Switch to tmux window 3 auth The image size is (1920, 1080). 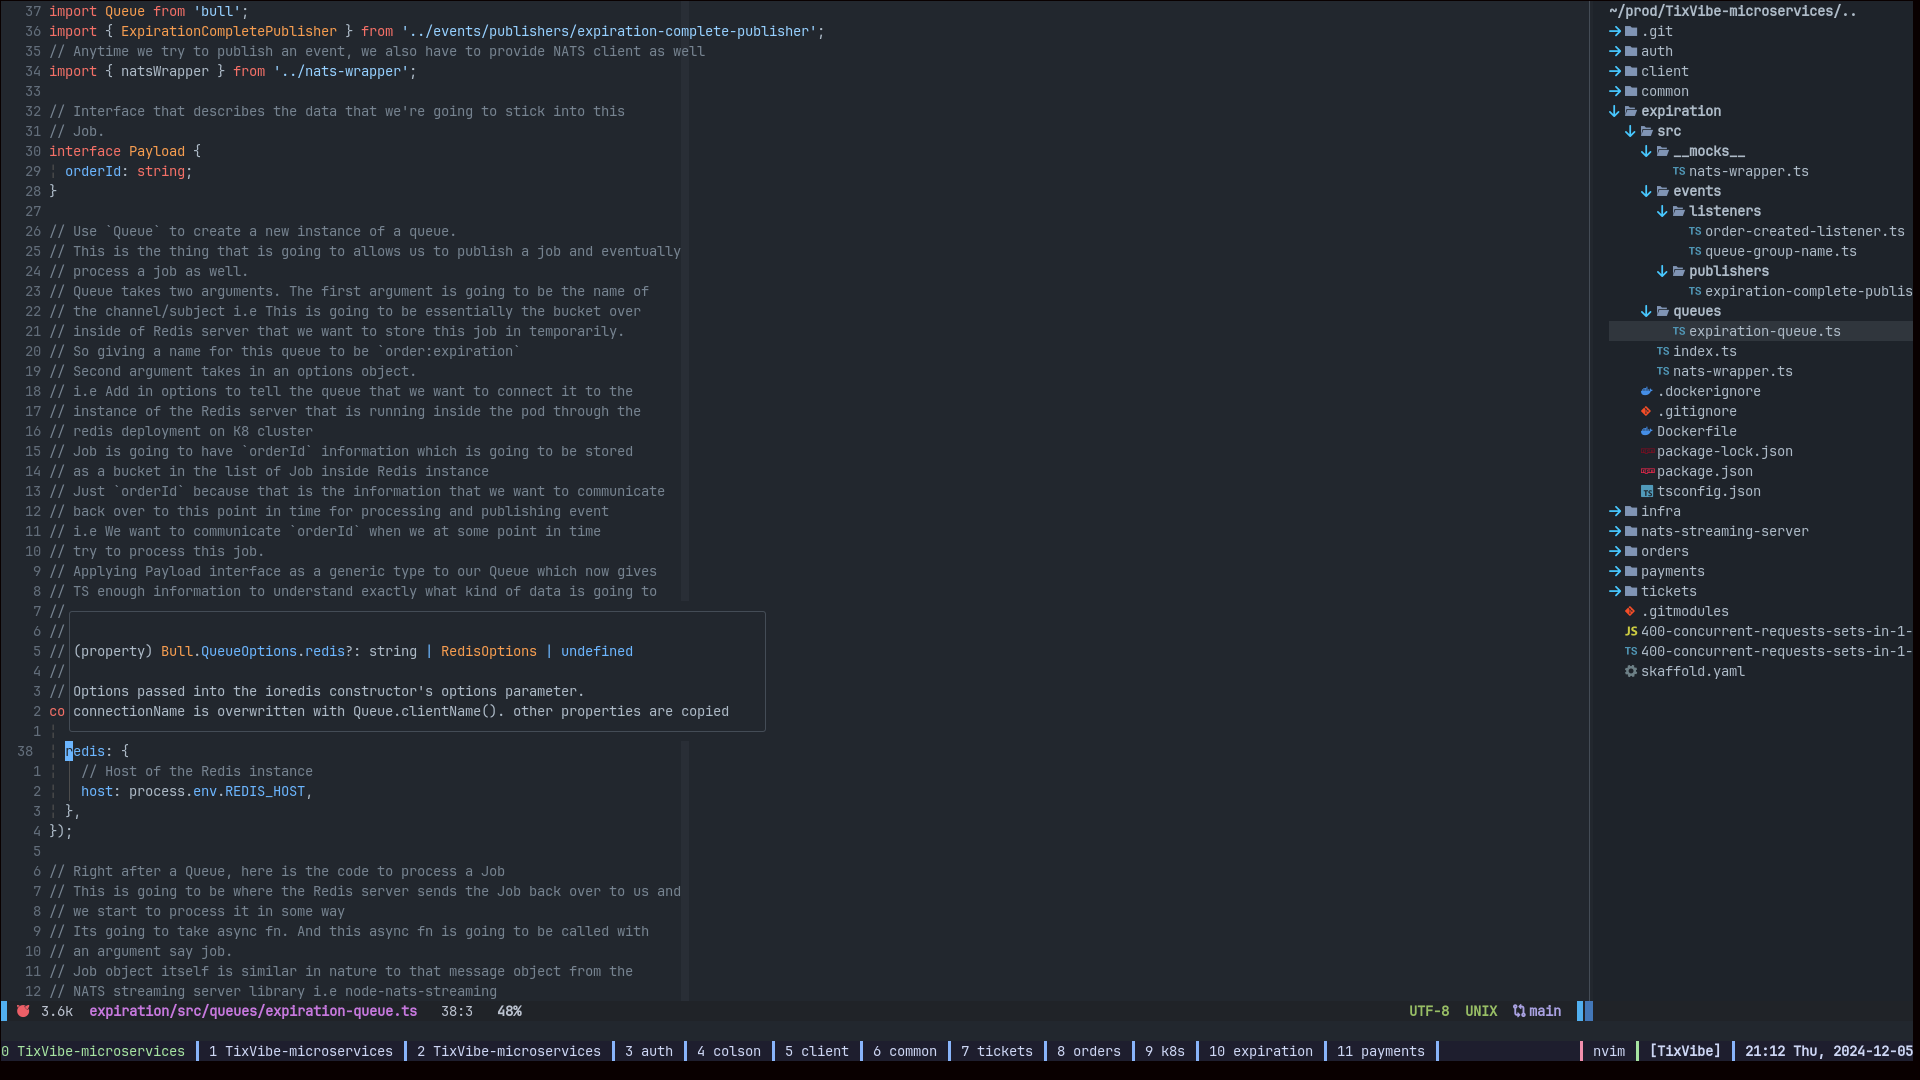(x=648, y=1051)
